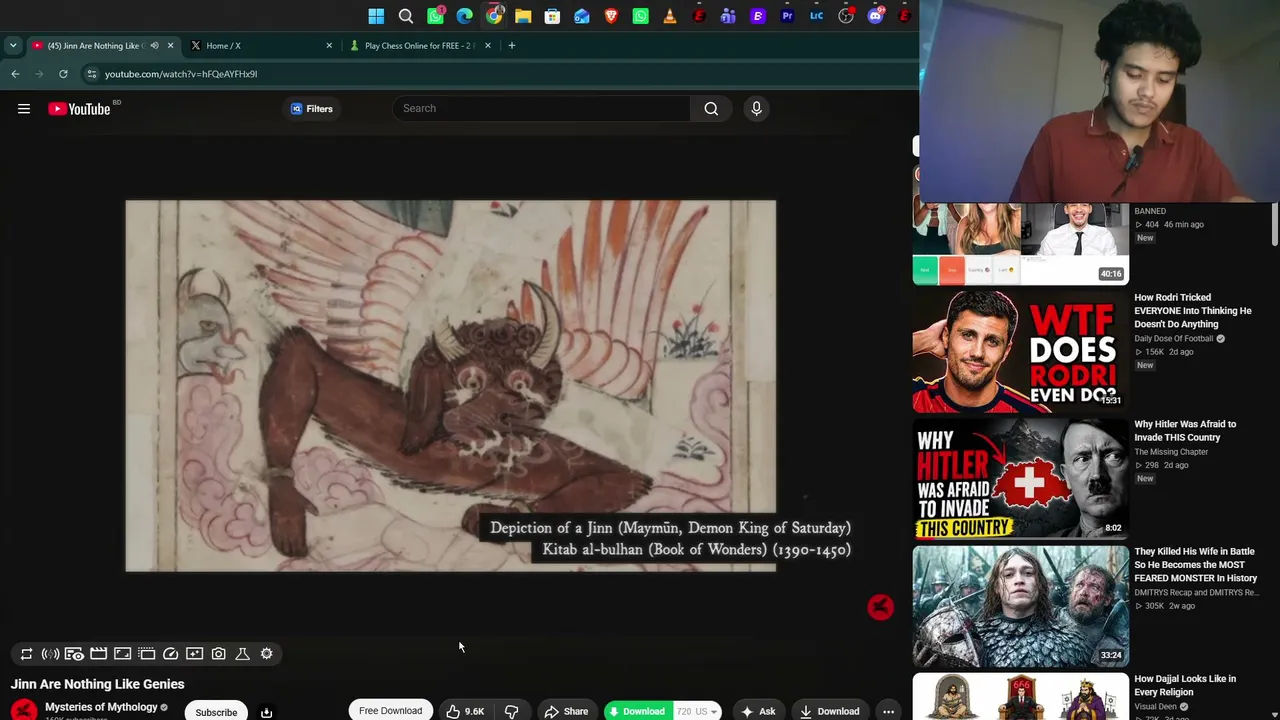
Task: Select the Jinn Are Nothing Like tab
Action: (102, 45)
